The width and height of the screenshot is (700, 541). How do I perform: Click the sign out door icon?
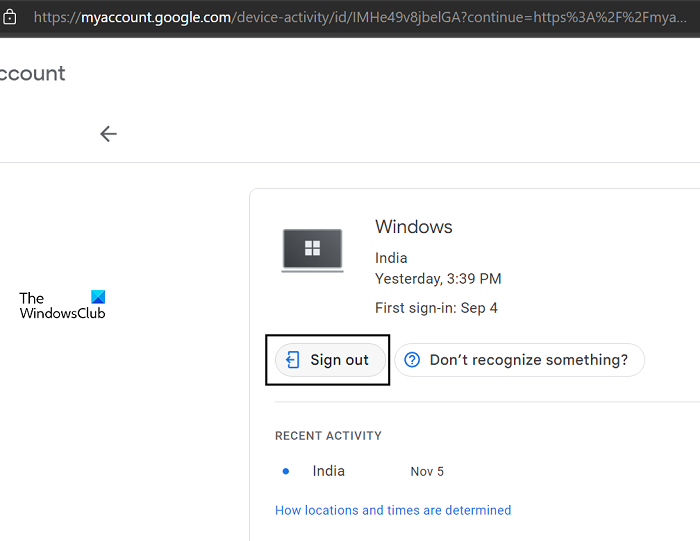pyautogui.click(x=292, y=360)
